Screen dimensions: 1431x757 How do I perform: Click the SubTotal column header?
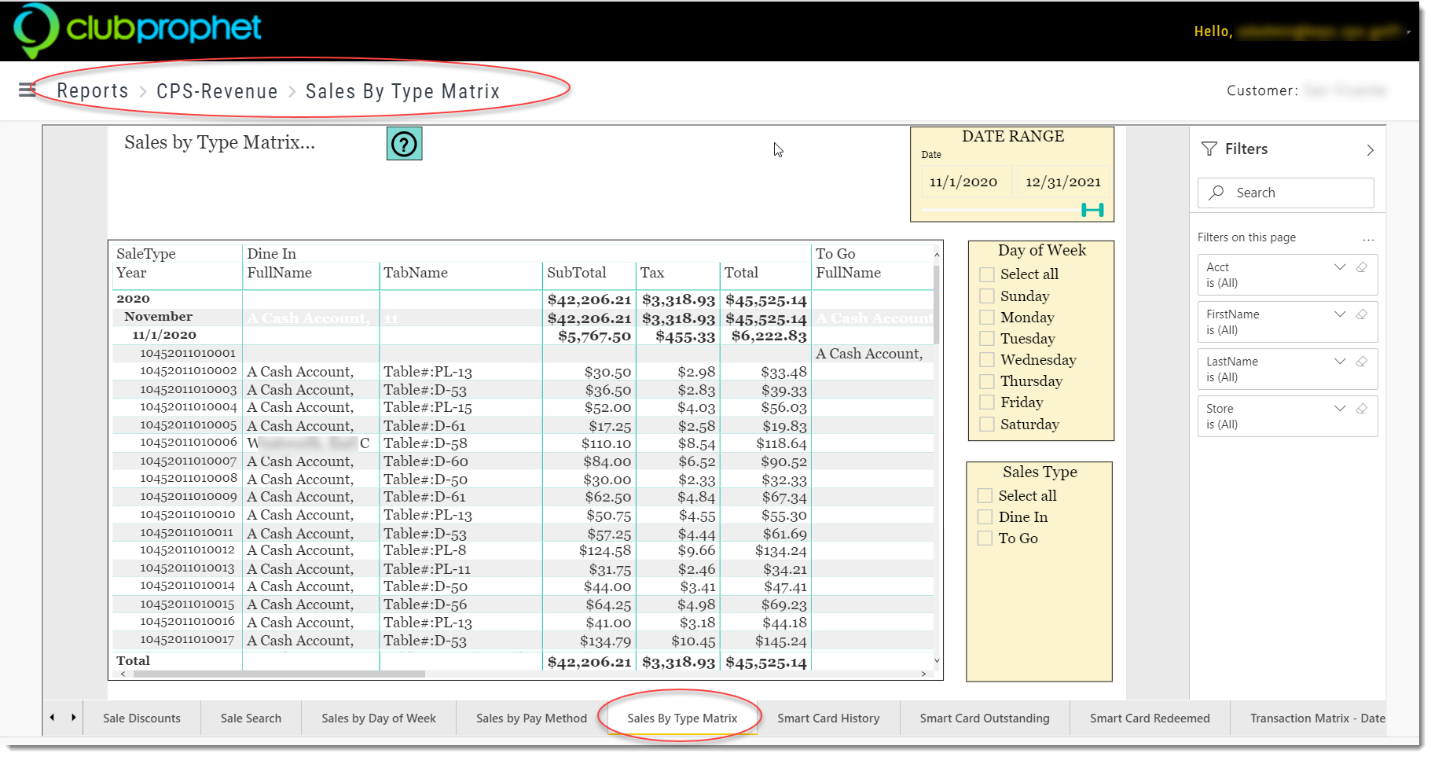coord(576,273)
